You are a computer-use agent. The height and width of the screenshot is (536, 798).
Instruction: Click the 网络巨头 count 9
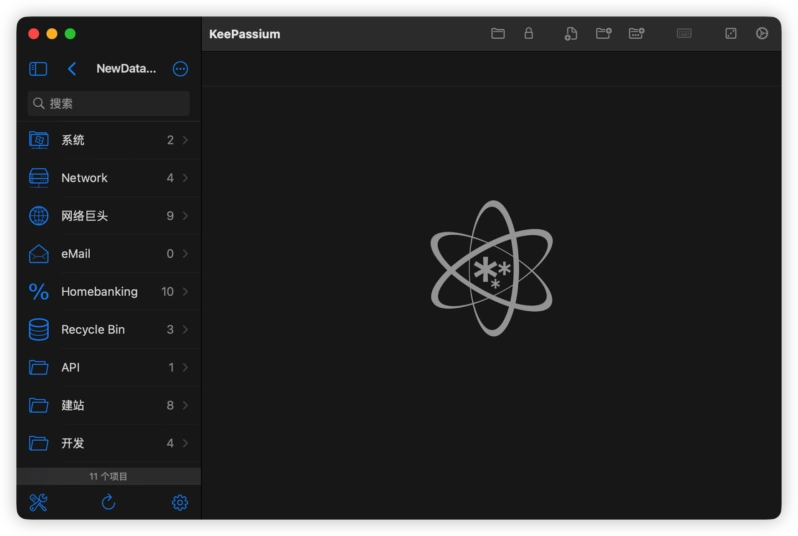click(170, 216)
